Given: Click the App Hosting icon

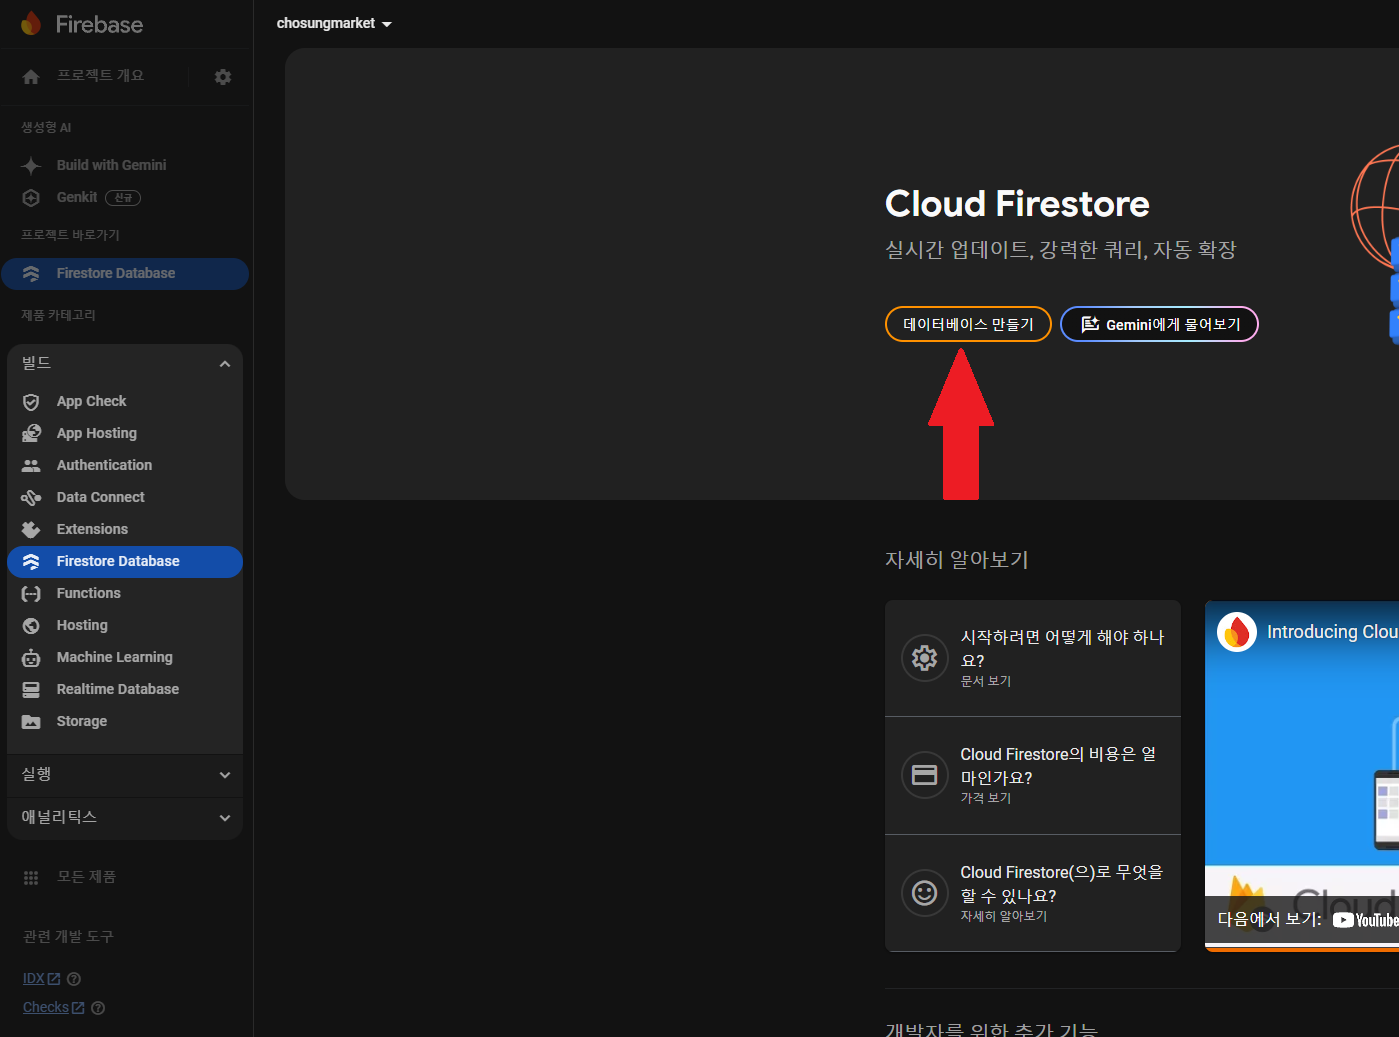Looking at the screenshot, I should pos(31,434).
